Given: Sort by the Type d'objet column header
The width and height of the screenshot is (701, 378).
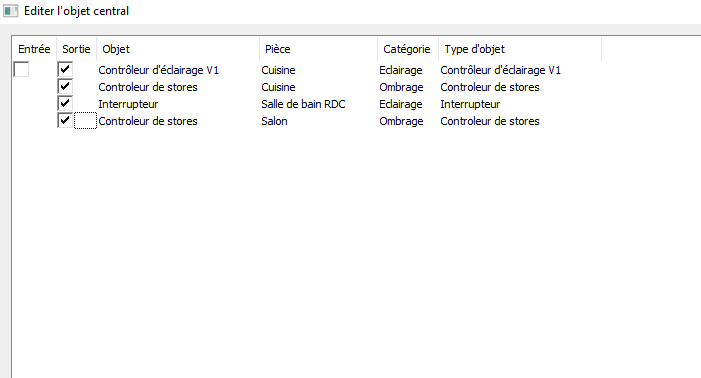Looking at the screenshot, I should pyautogui.click(x=520, y=49).
